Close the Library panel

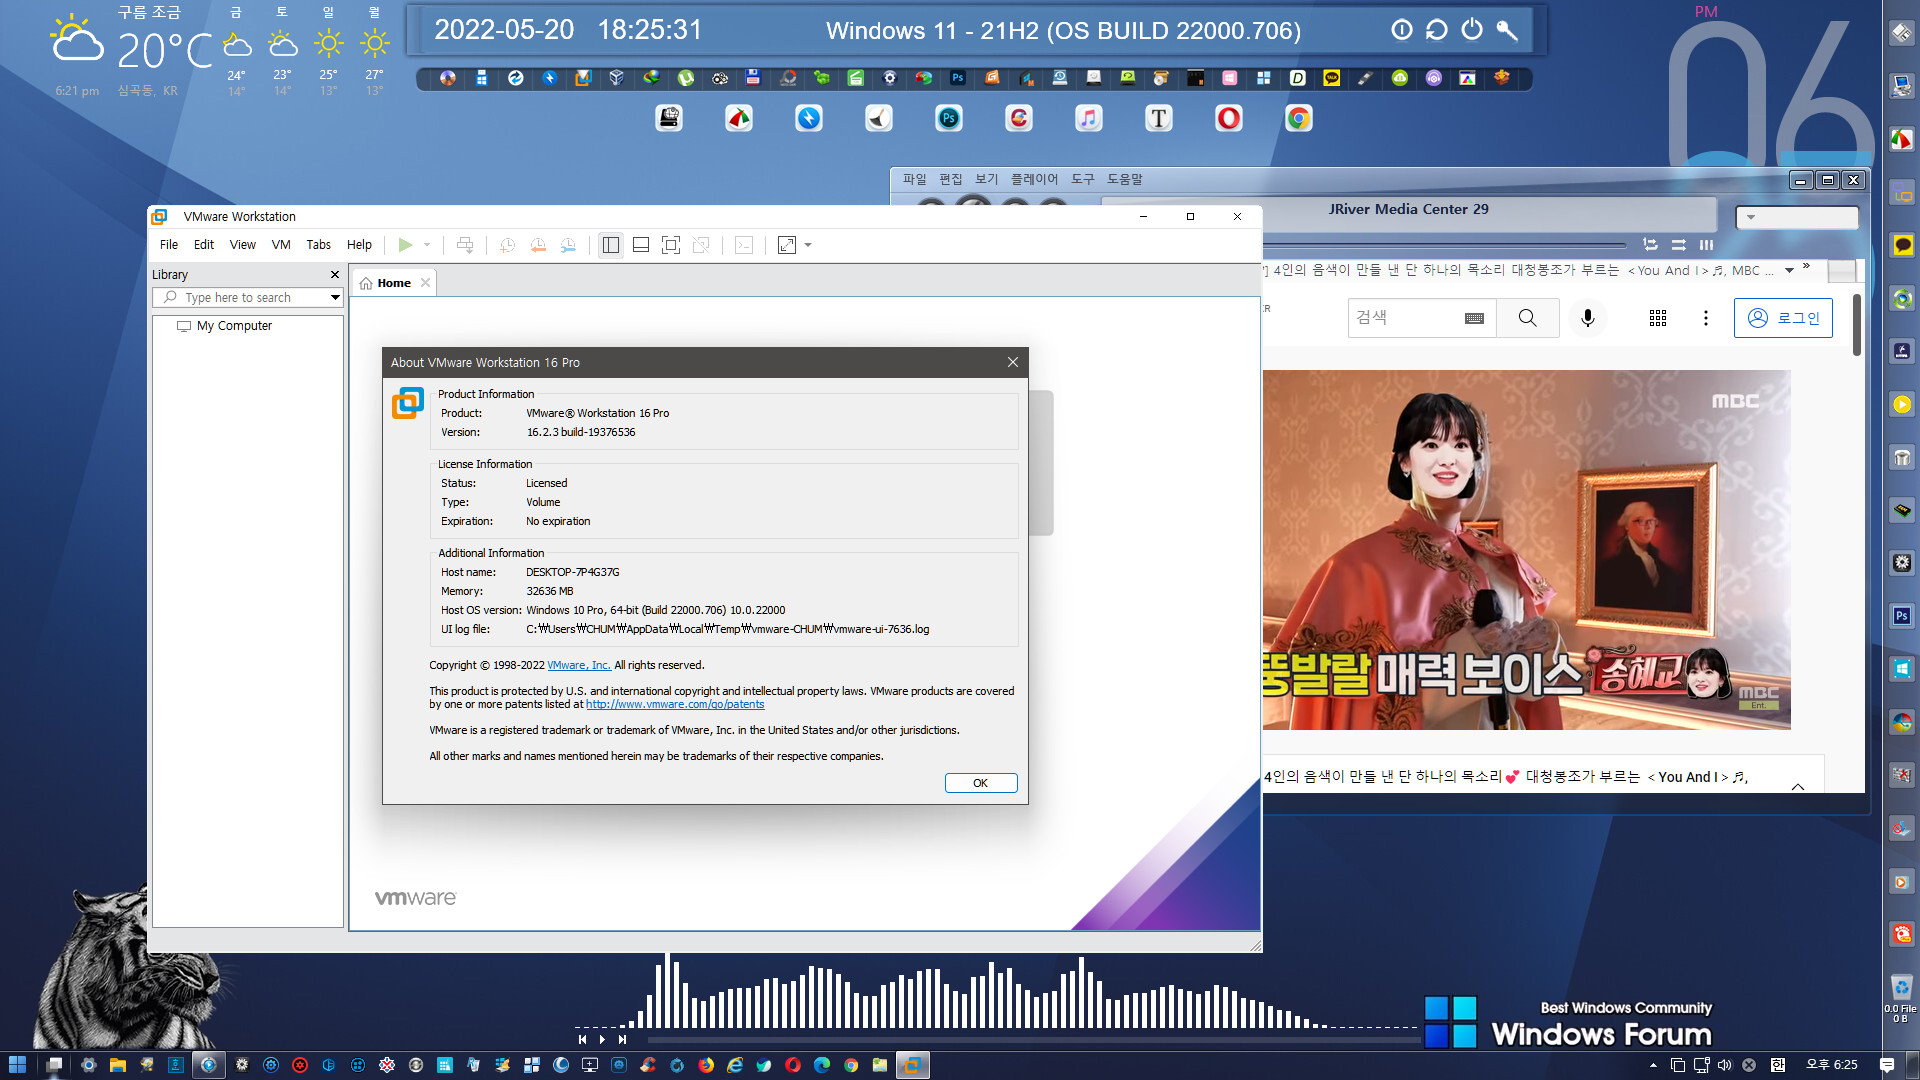(x=335, y=274)
